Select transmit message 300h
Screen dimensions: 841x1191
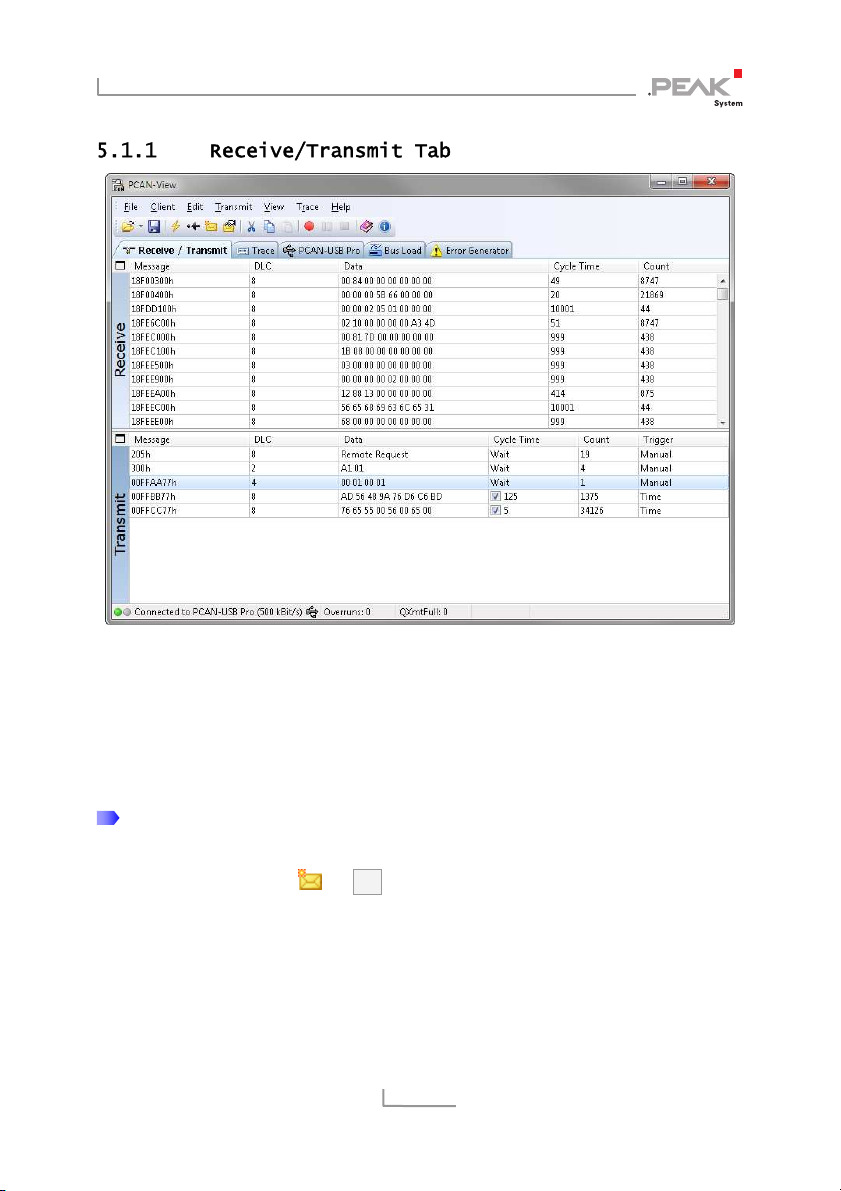(x=141, y=469)
